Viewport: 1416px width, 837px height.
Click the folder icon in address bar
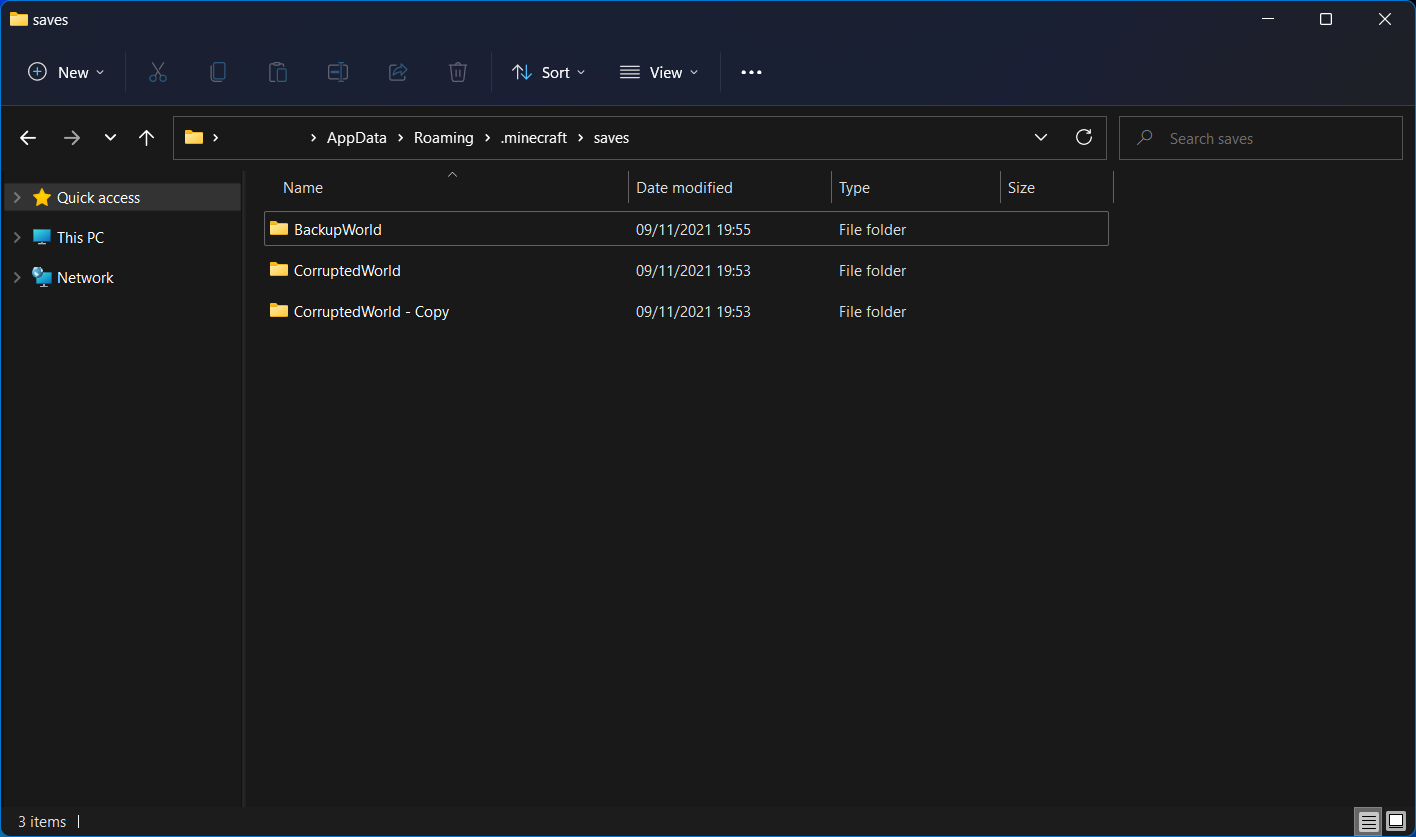(x=194, y=138)
